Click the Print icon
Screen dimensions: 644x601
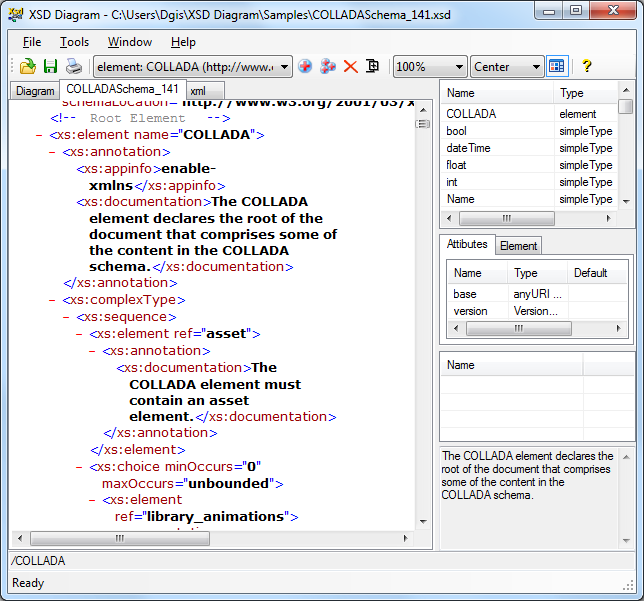[x=74, y=67]
